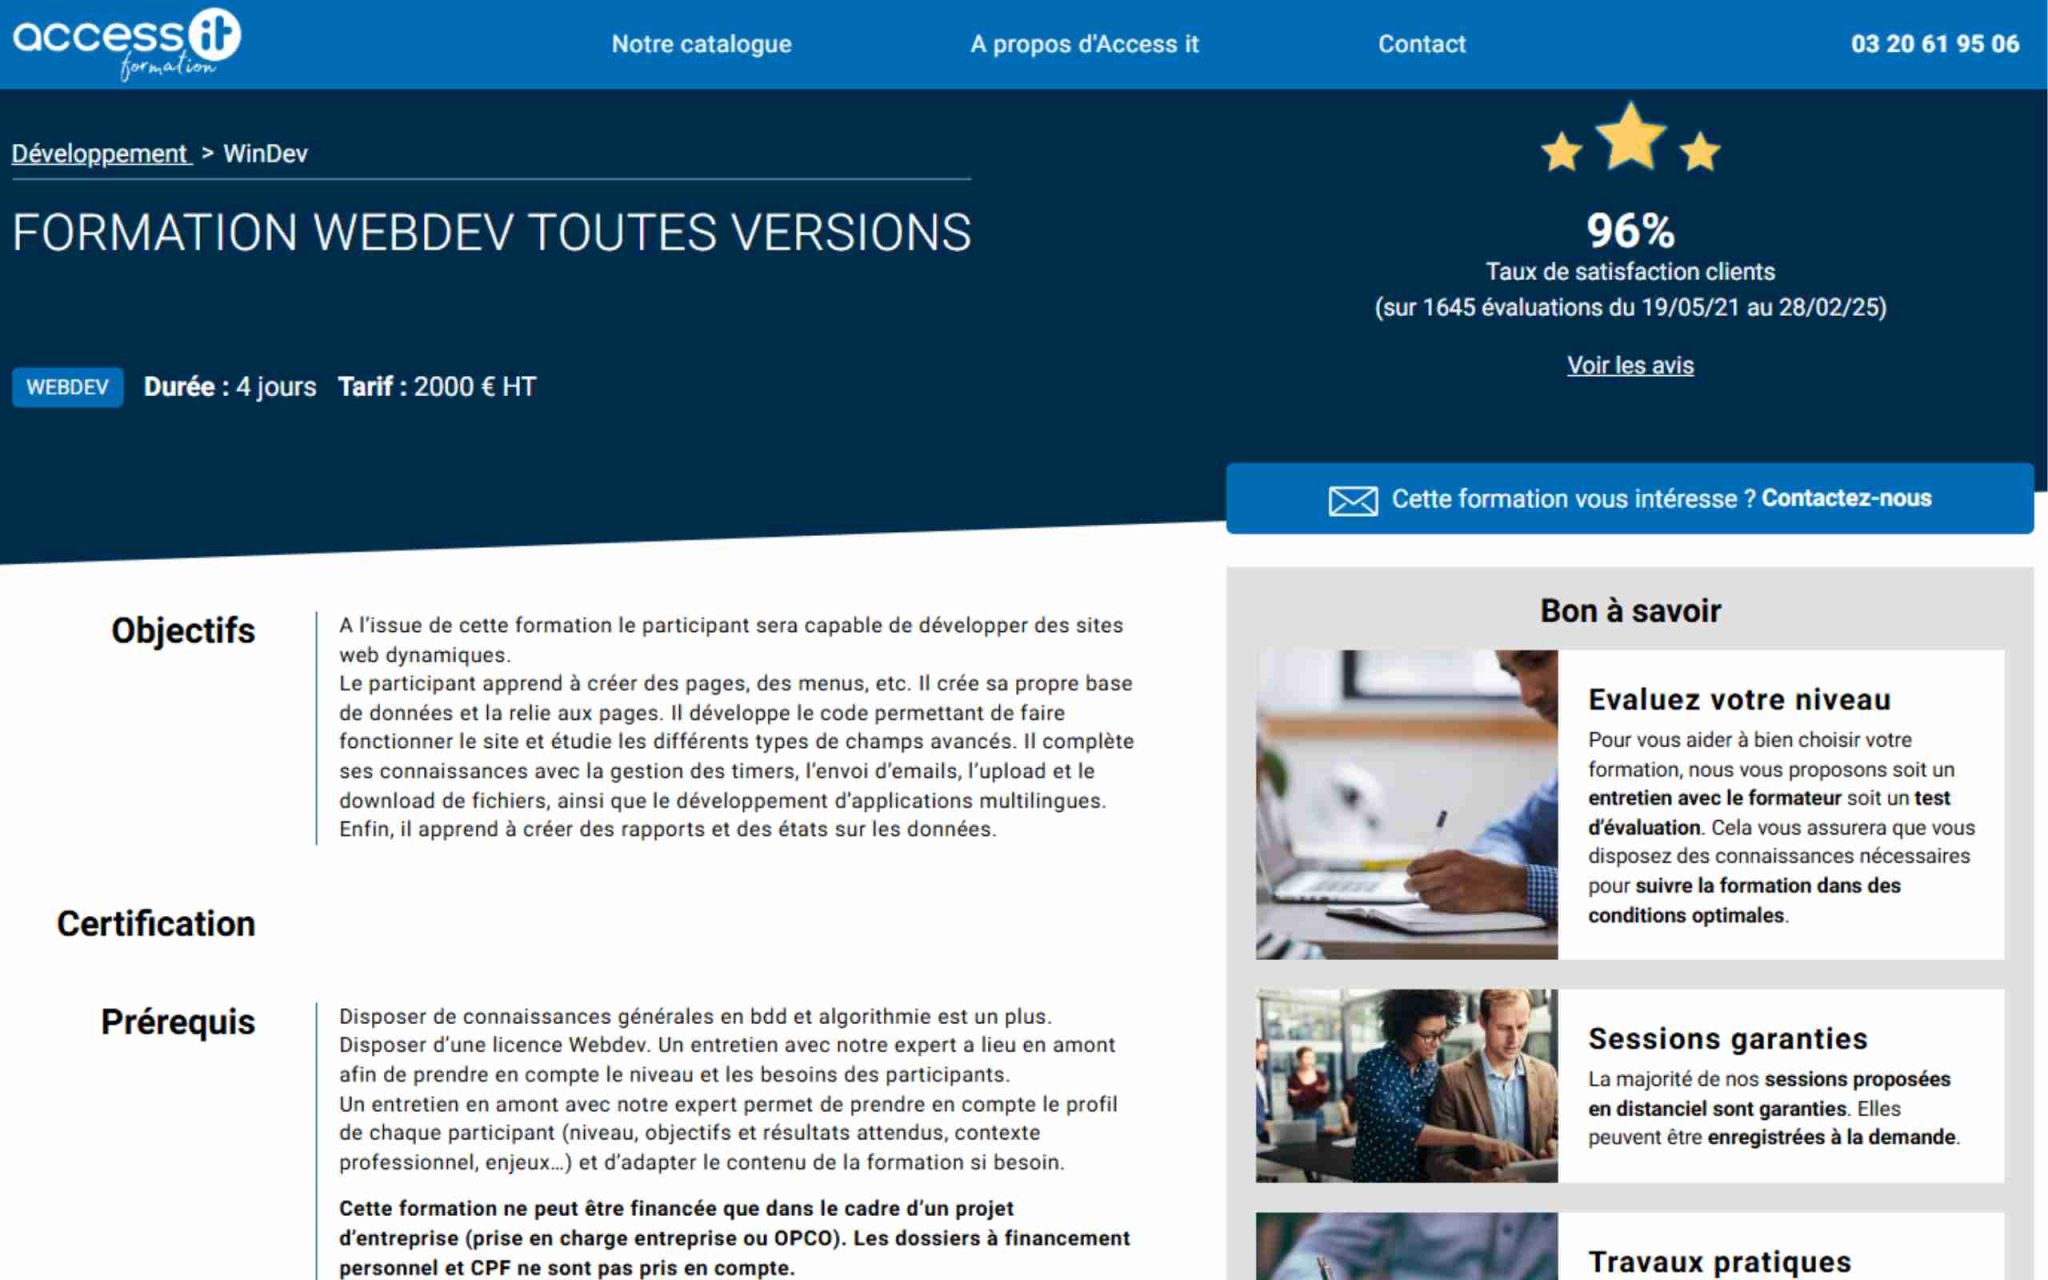Open the Notre catalogue menu
Viewport: 2048px width, 1280px height.
click(x=701, y=44)
